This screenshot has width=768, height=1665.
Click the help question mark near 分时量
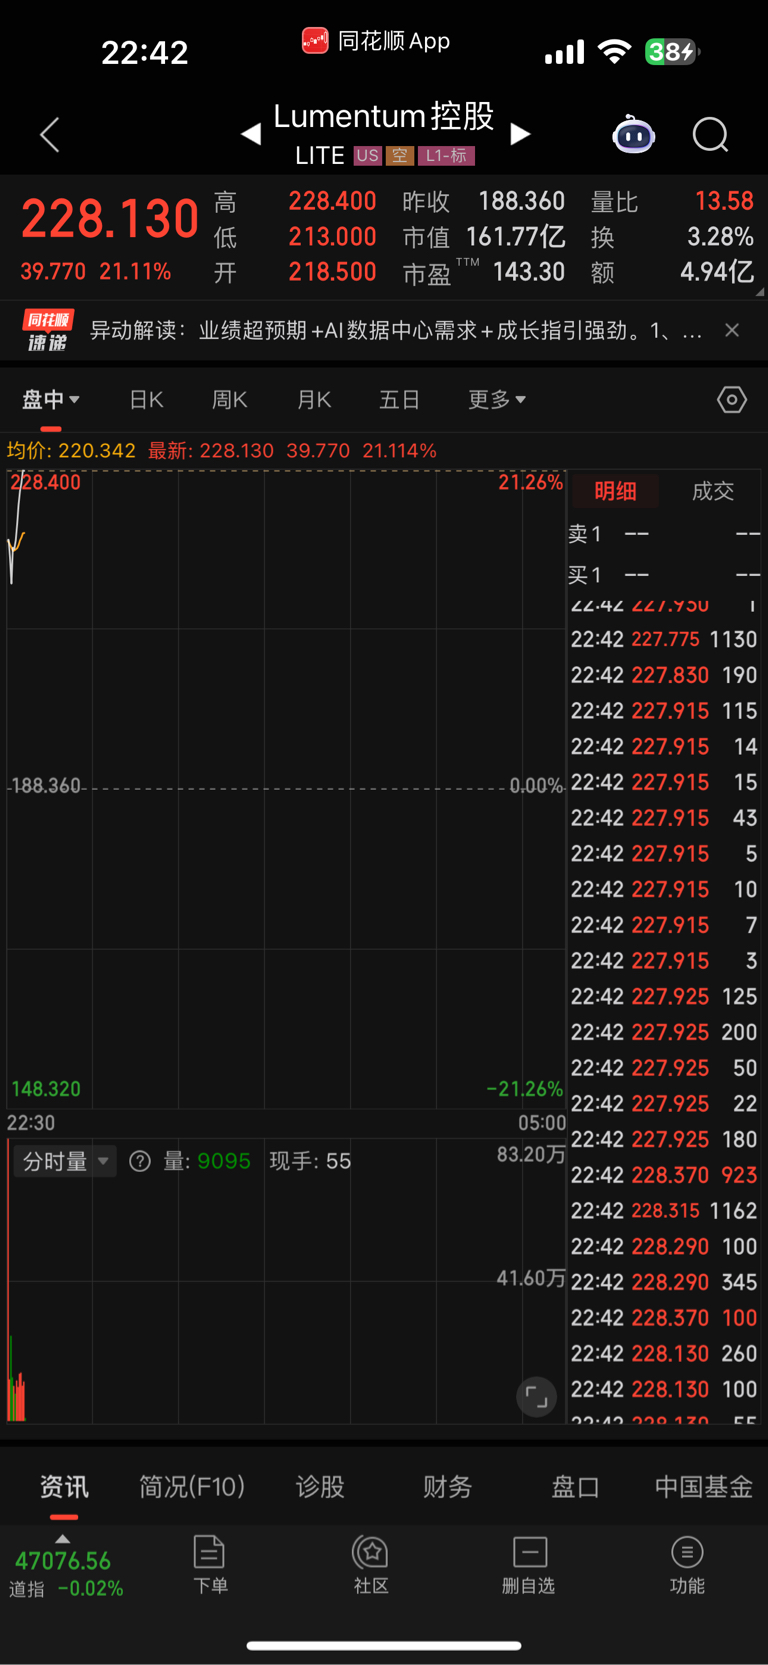coord(140,1161)
